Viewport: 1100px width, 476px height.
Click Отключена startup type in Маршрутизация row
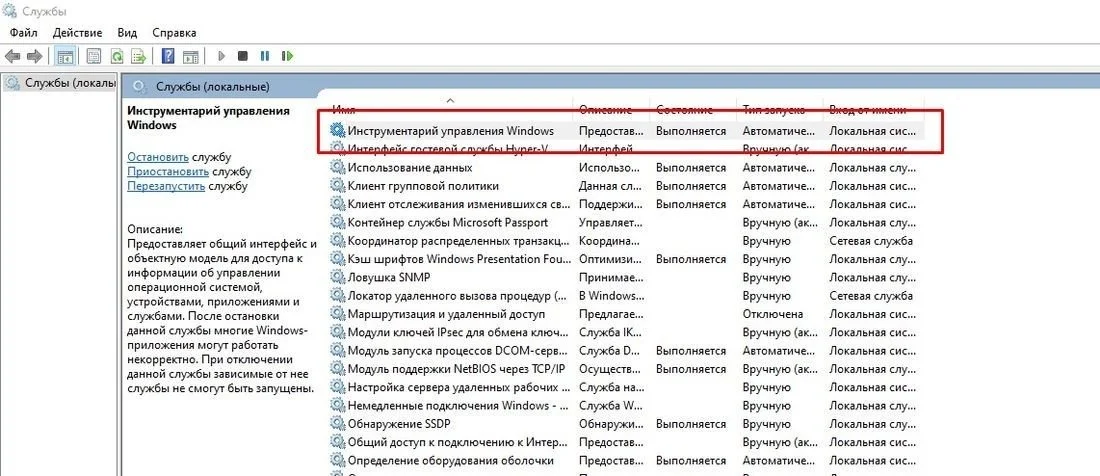(x=773, y=314)
